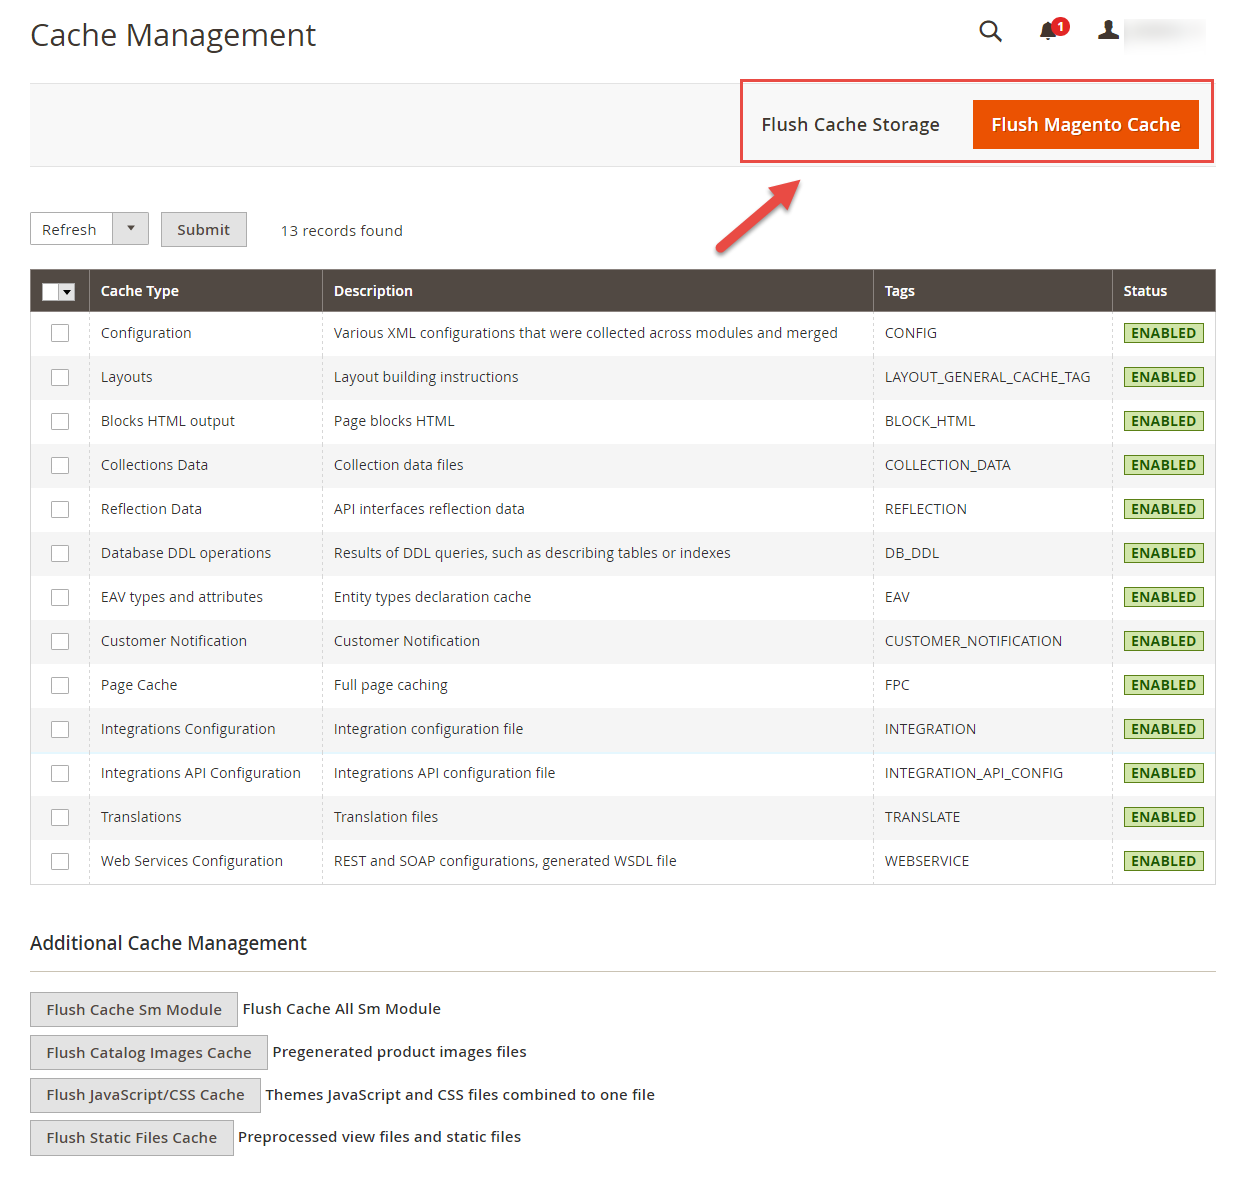This screenshot has width=1249, height=1181.
Task: Click 'Full page caching' description text
Action: [391, 685]
